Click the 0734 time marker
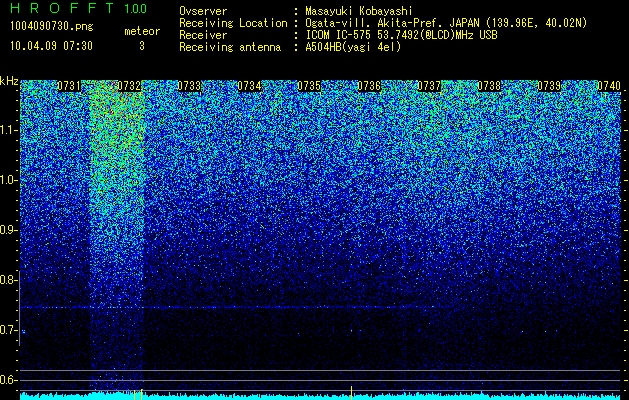 pyautogui.click(x=249, y=86)
